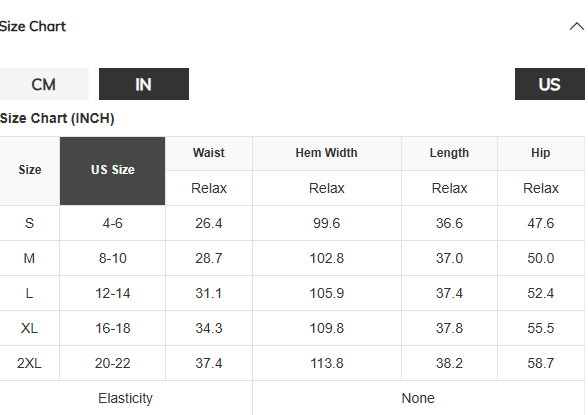This screenshot has height=415, width=588.
Task: Collapse the Size Chart section chevron
Action: (576, 27)
